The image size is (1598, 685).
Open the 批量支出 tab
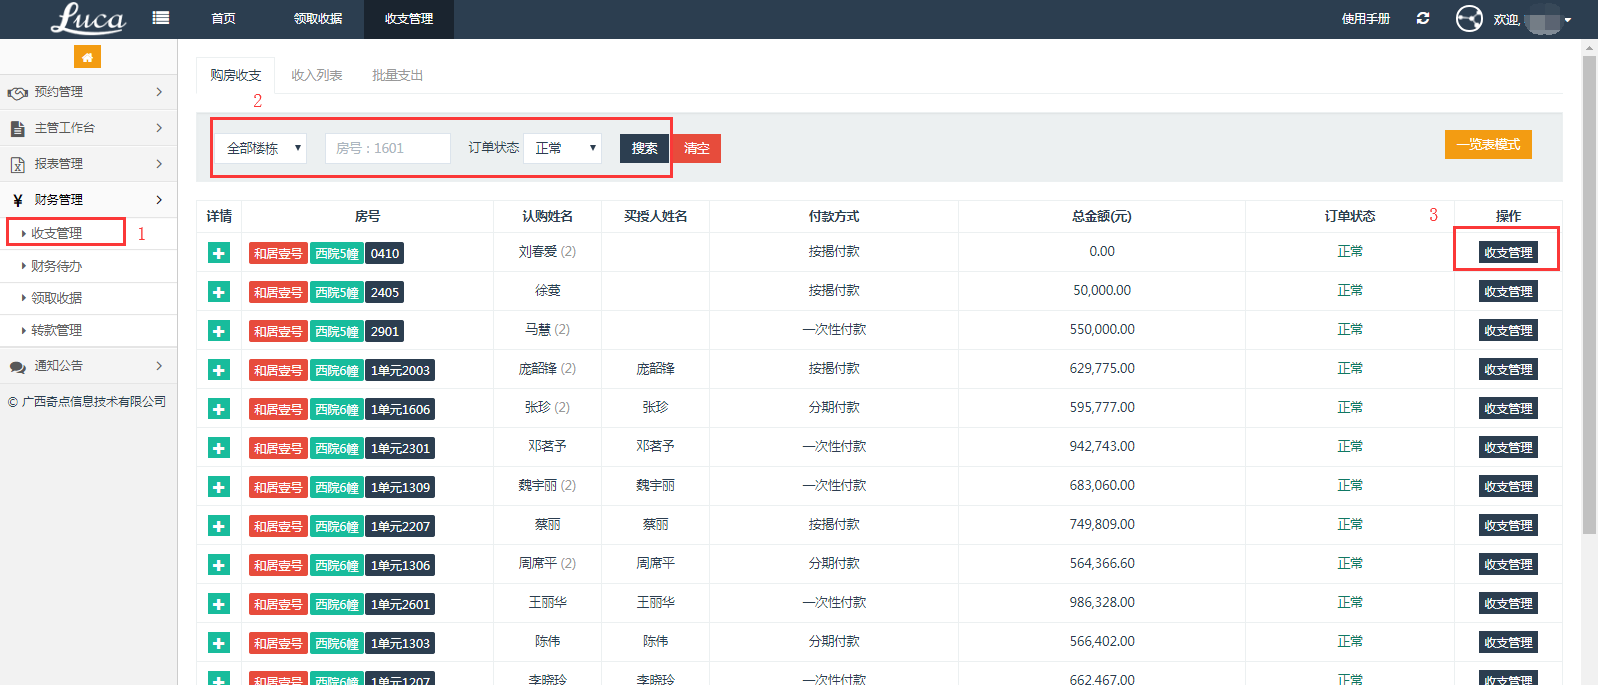[397, 75]
